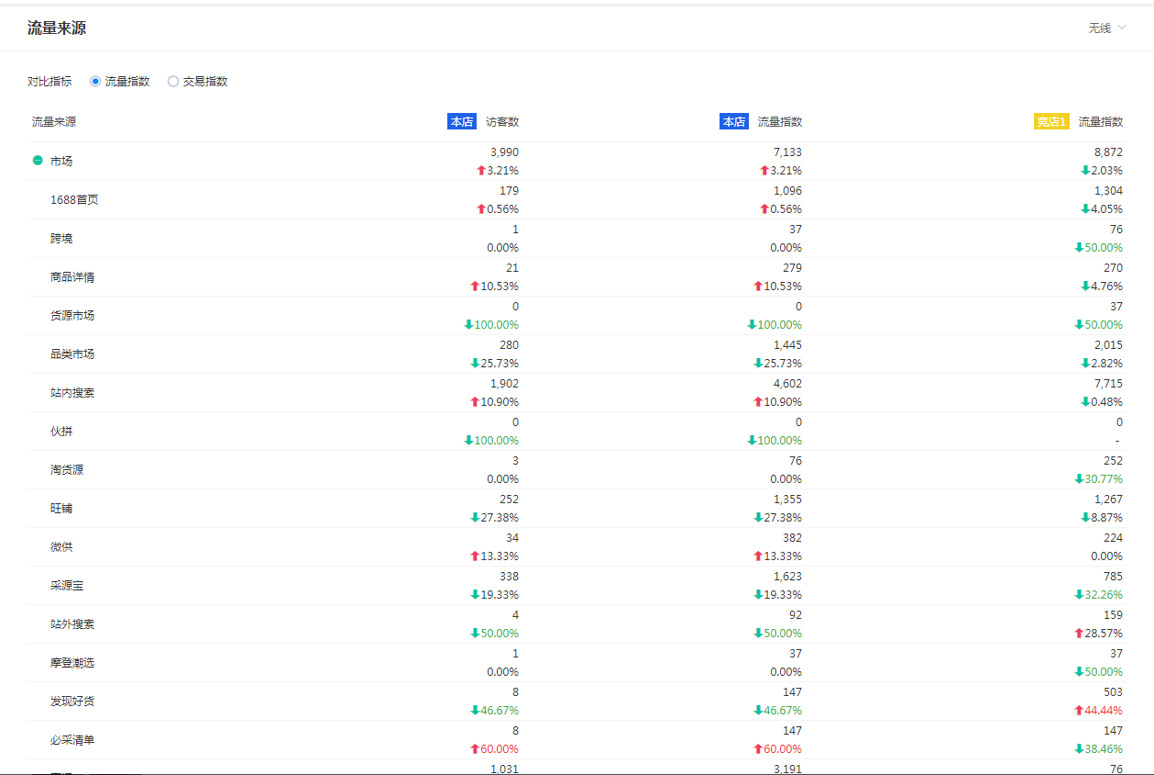This screenshot has height=775, width=1154.
Task: Click the 流量来源 column header
Action: pos(54,122)
